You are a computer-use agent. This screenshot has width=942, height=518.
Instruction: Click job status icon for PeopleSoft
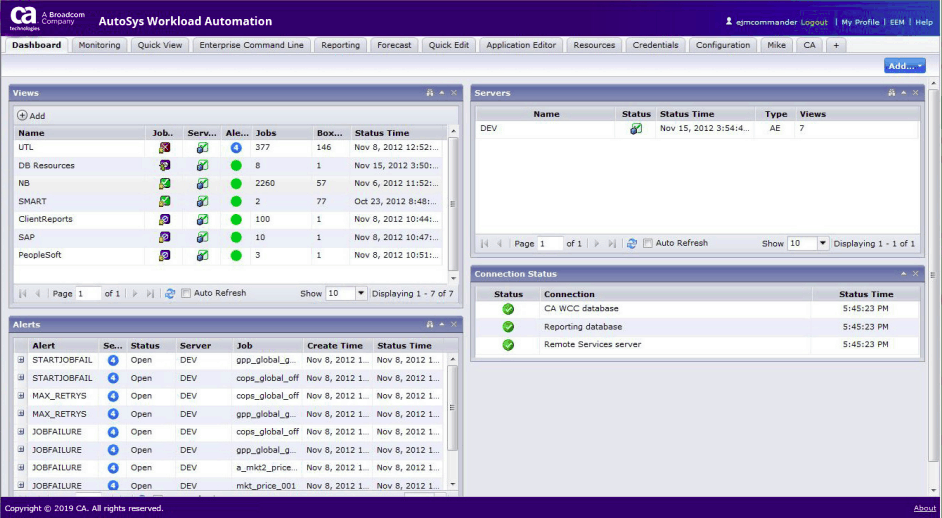tap(164, 255)
